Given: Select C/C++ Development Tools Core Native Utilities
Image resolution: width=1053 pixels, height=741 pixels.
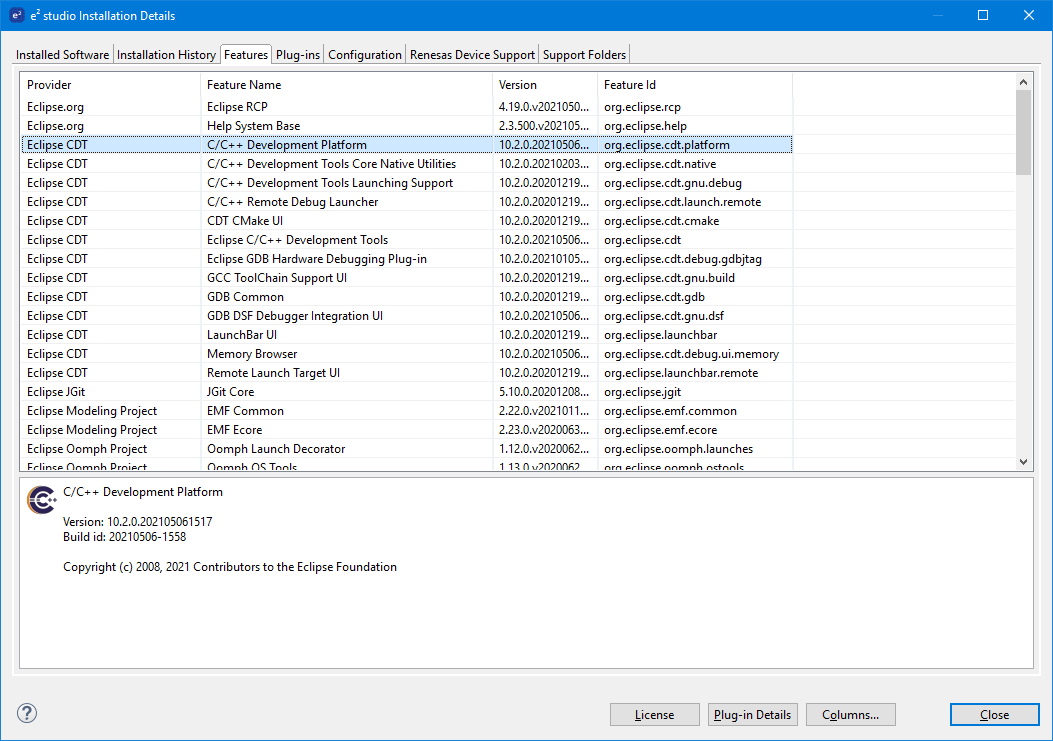Looking at the screenshot, I should pyautogui.click(x=406, y=164).
